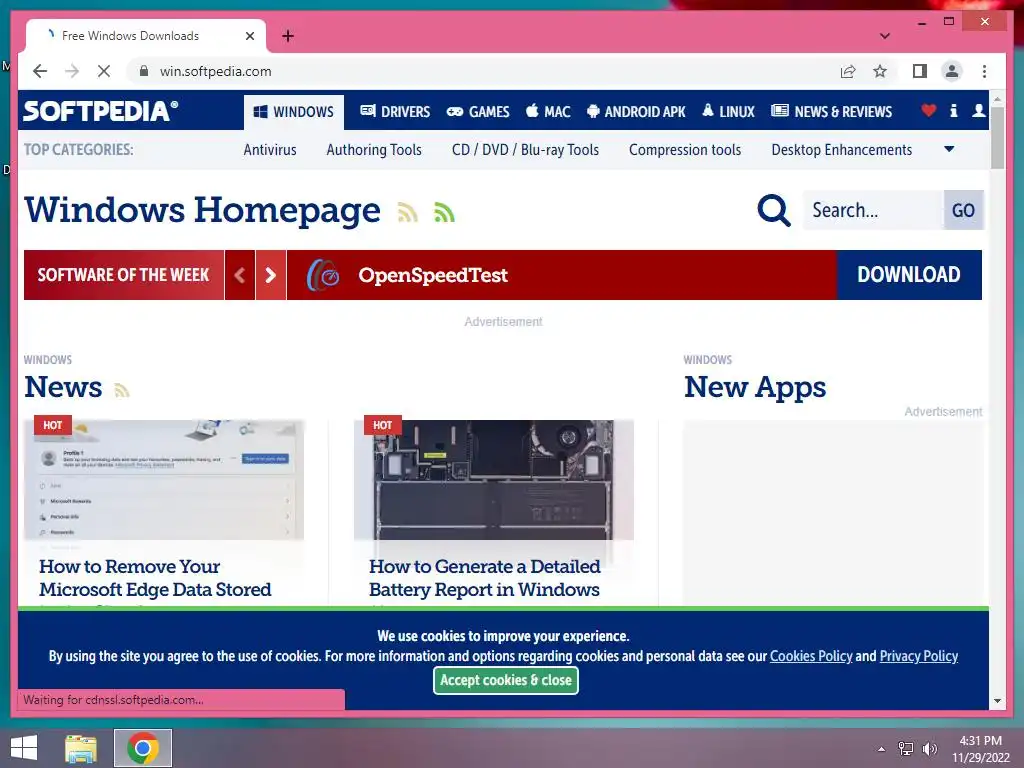The width and height of the screenshot is (1024, 768).
Task: Open the battery report article thumbnail
Action: coord(494,480)
